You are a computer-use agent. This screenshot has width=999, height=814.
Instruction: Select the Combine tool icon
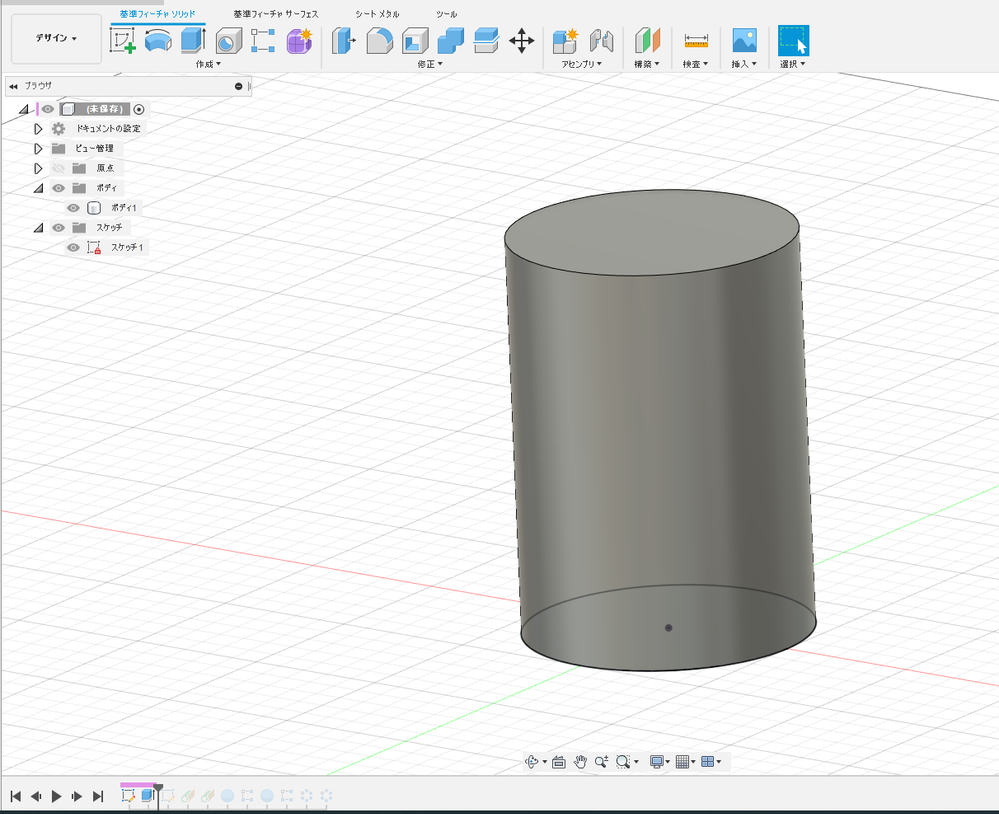[450, 41]
